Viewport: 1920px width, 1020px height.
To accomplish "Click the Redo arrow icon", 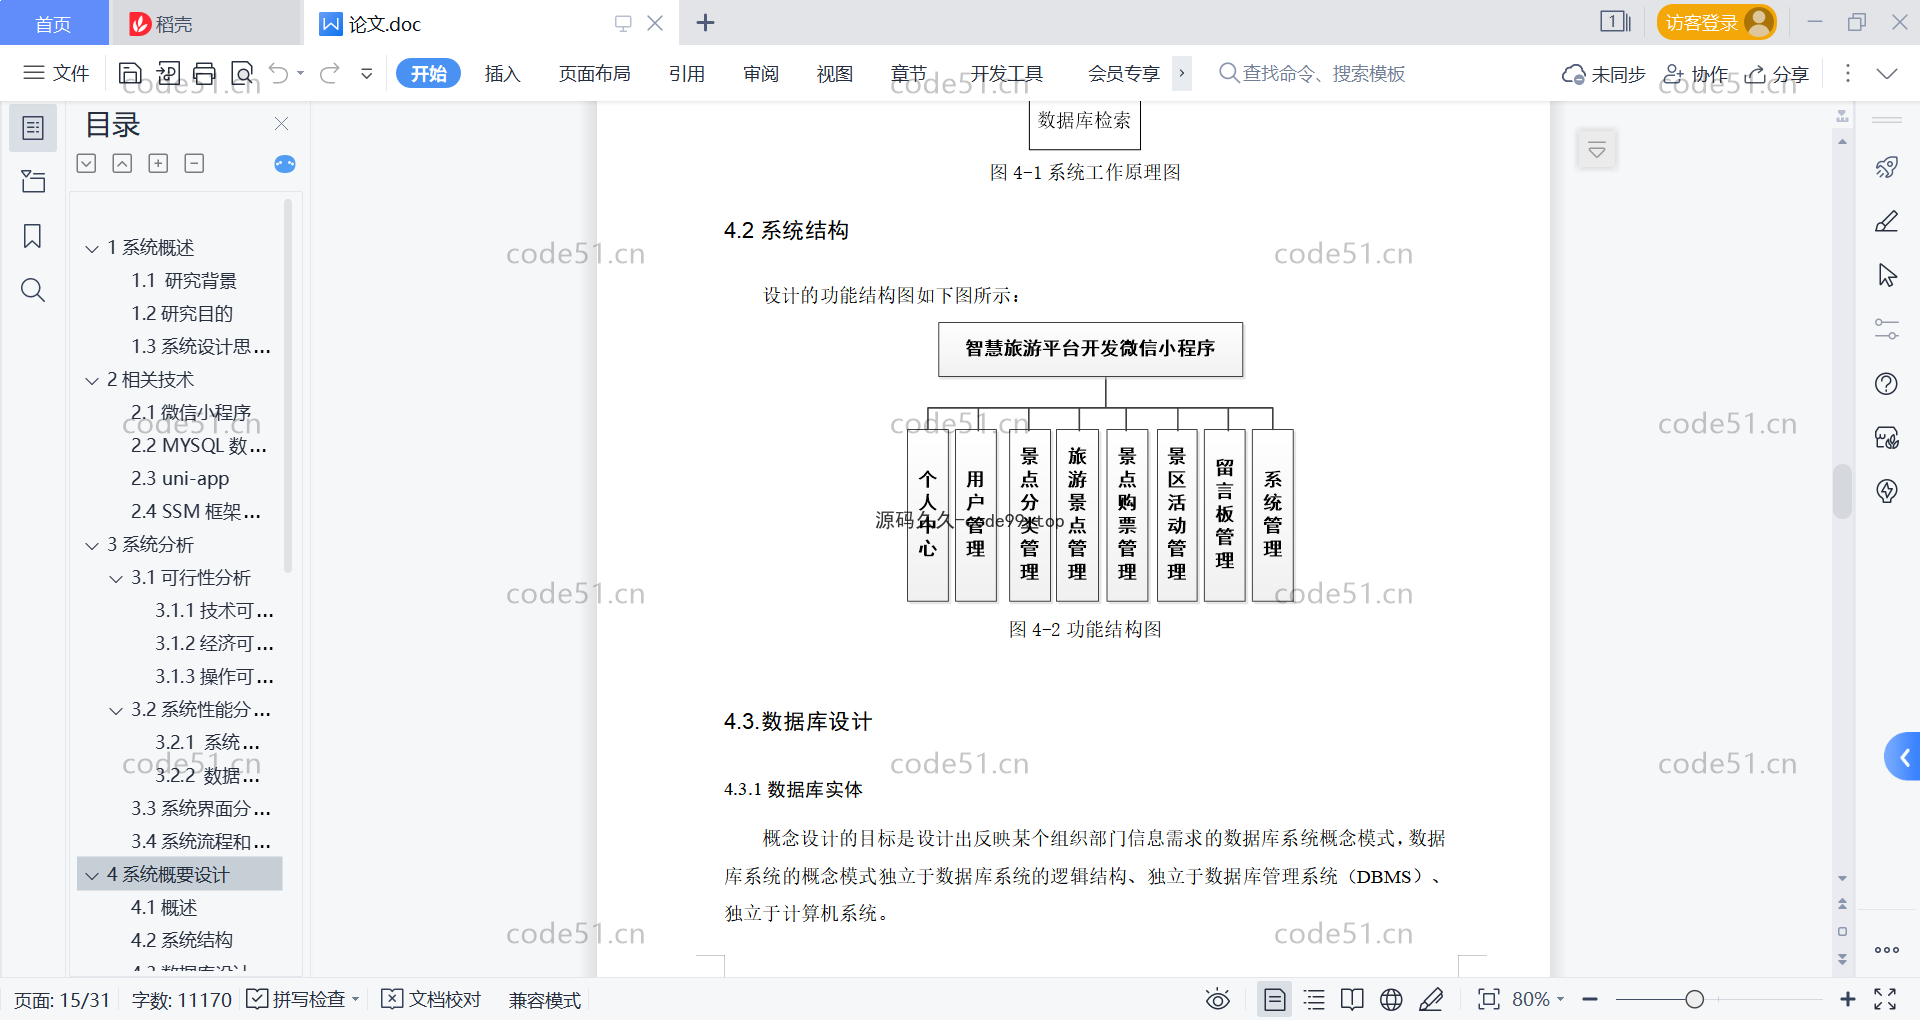I will tap(330, 73).
